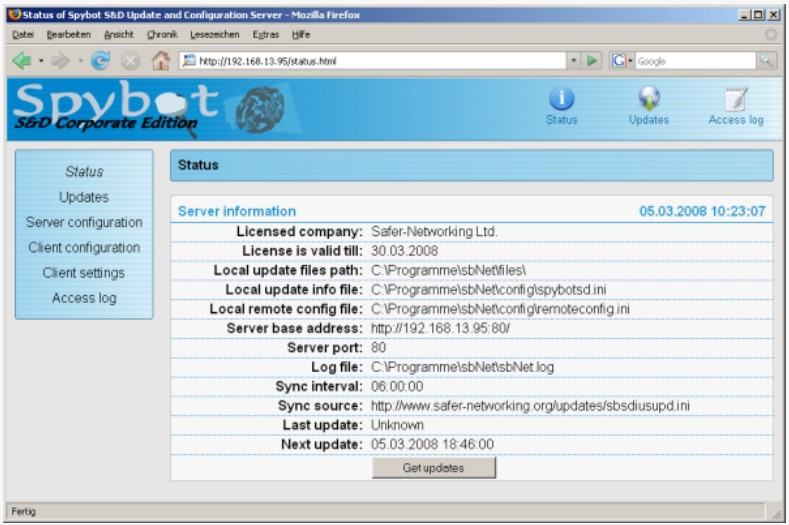Click the license date 30.03.2008
The image size is (789, 525).
[x=405, y=251]
